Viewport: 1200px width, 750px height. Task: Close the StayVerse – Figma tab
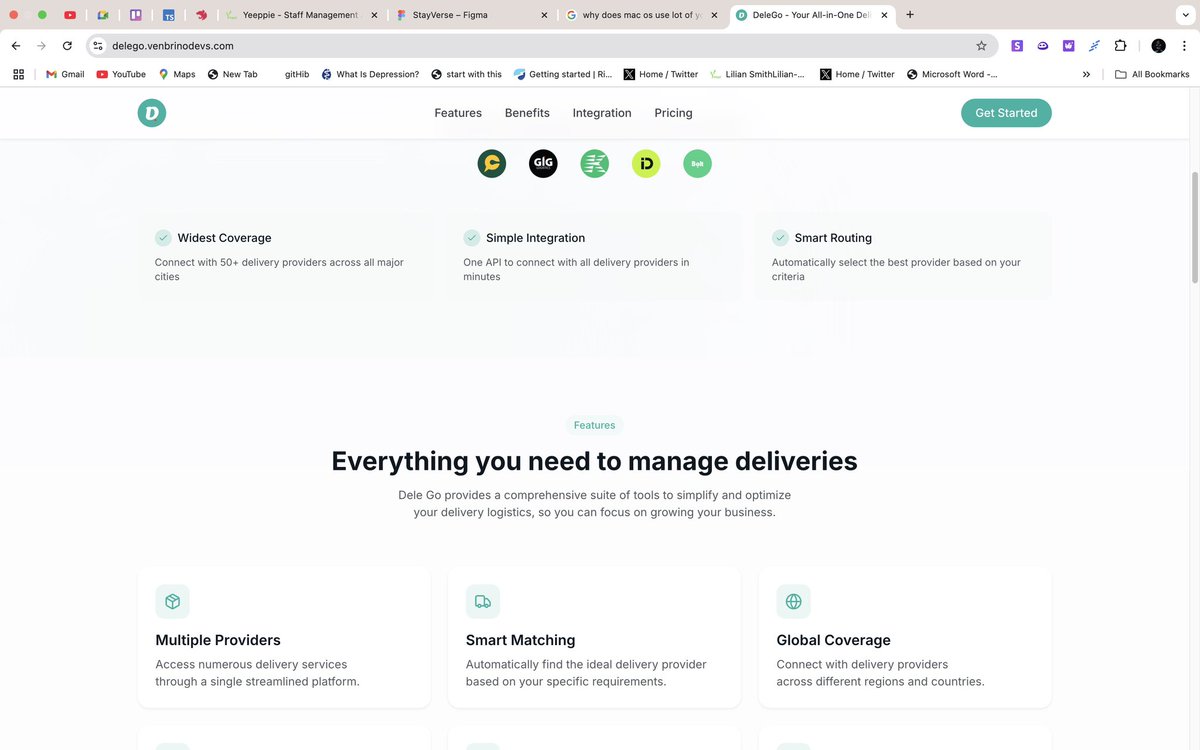tap(544, 15)
